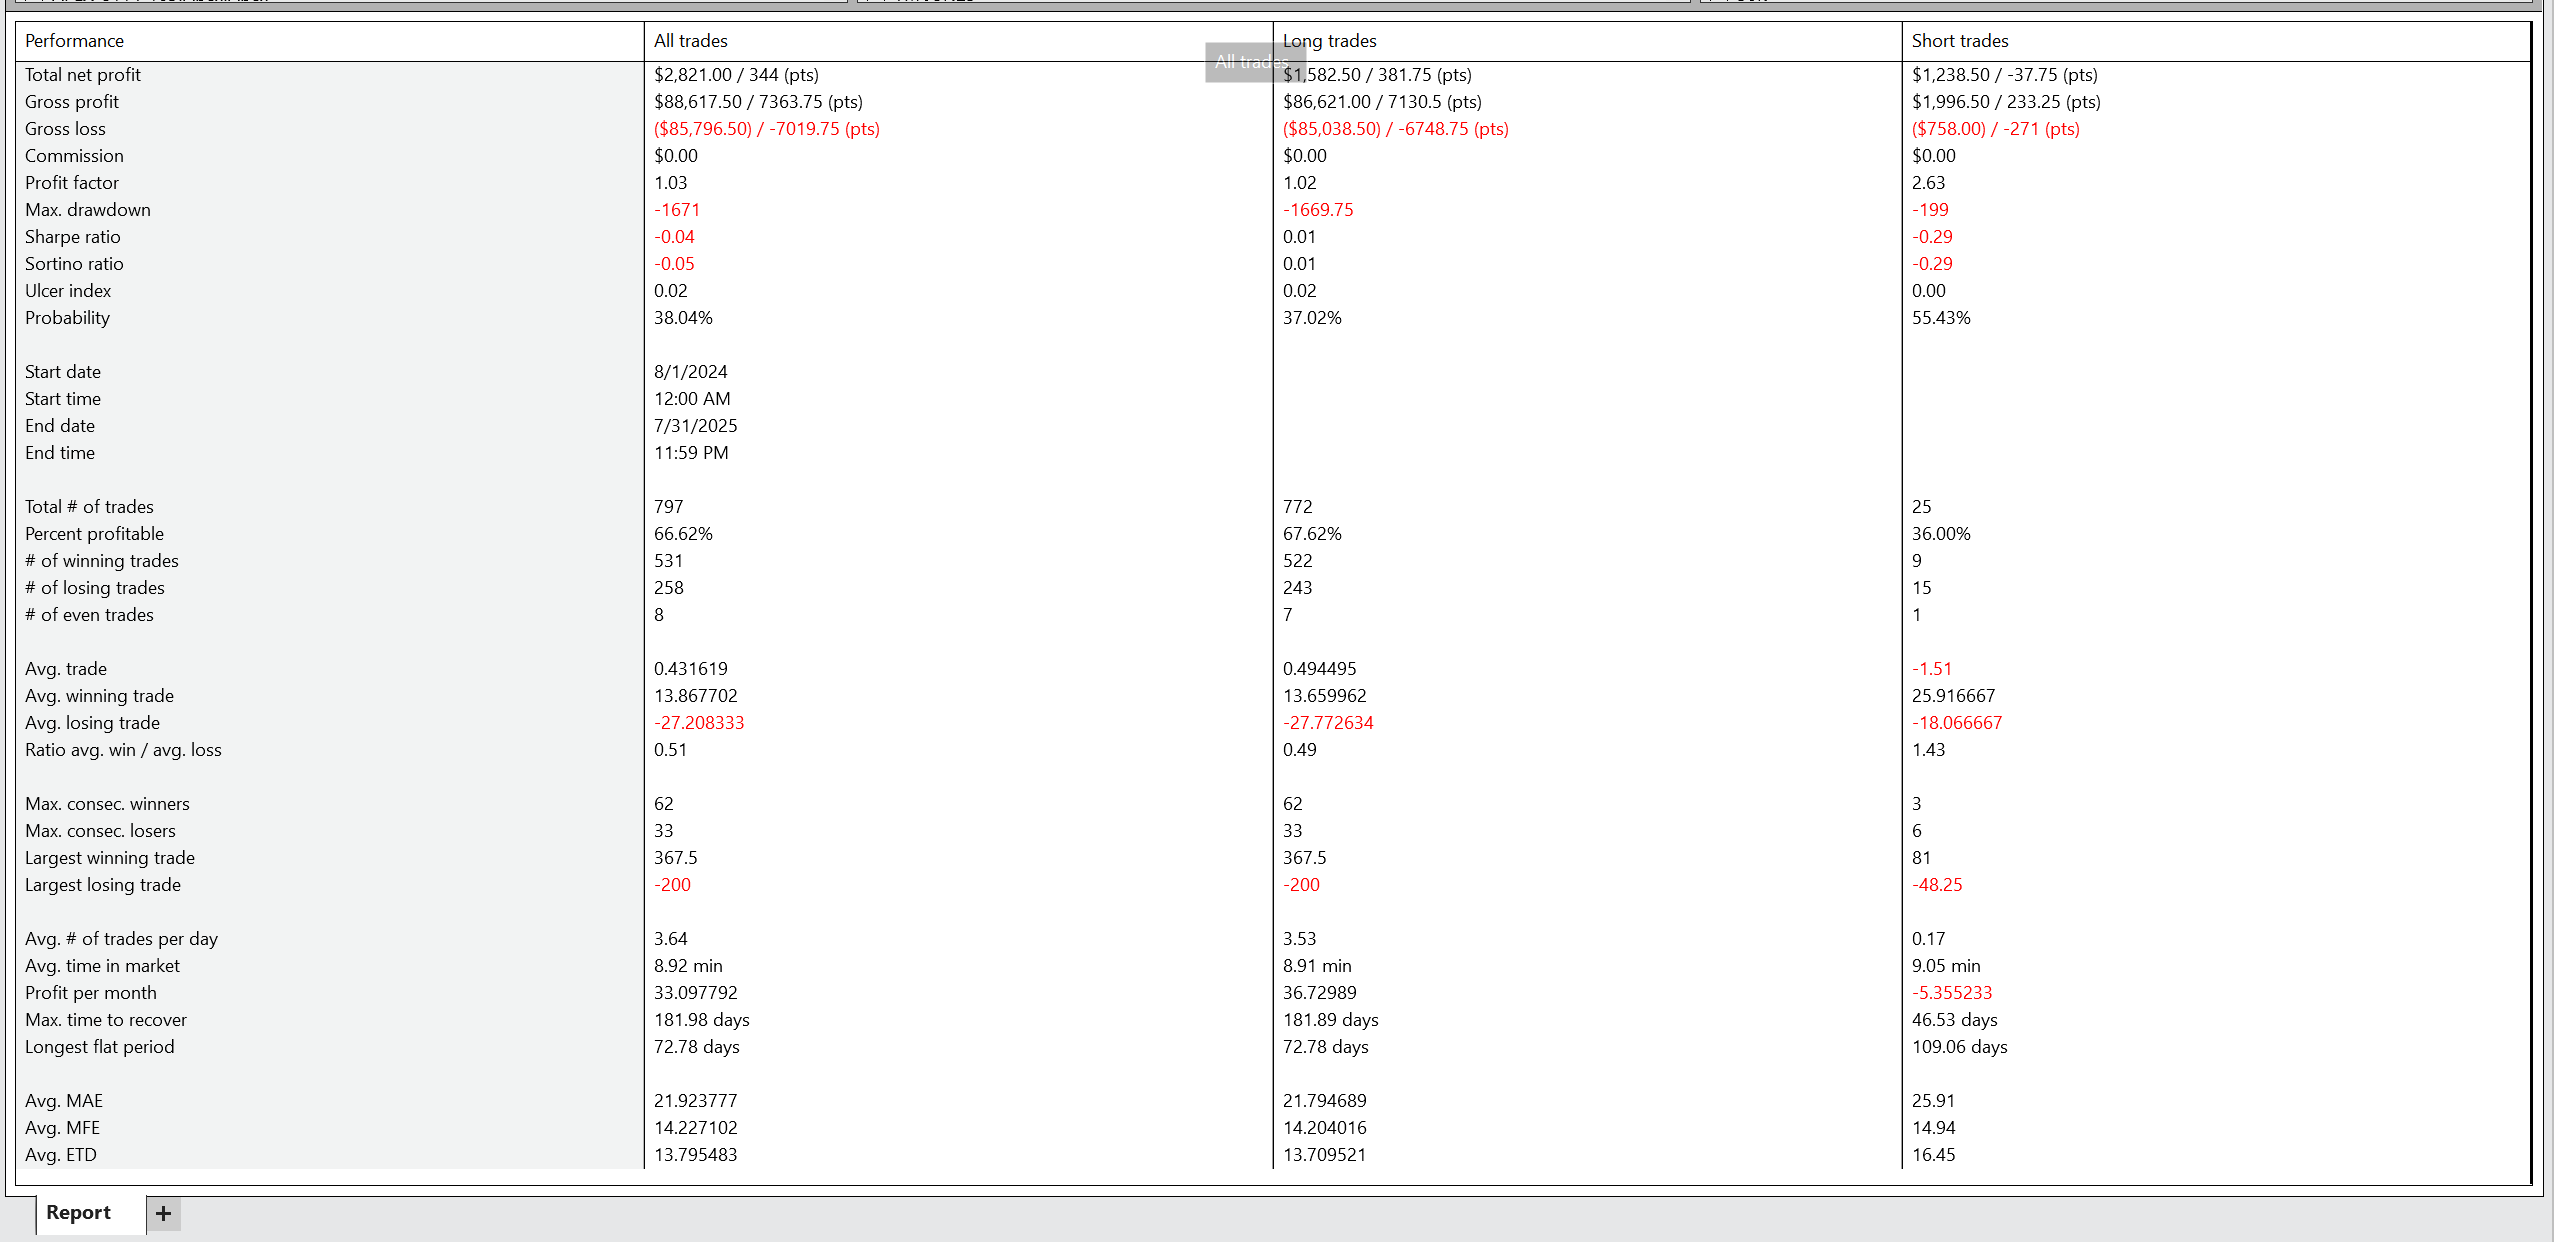Select Short trades net profit $1,238.50 value

coord(2005,75)
